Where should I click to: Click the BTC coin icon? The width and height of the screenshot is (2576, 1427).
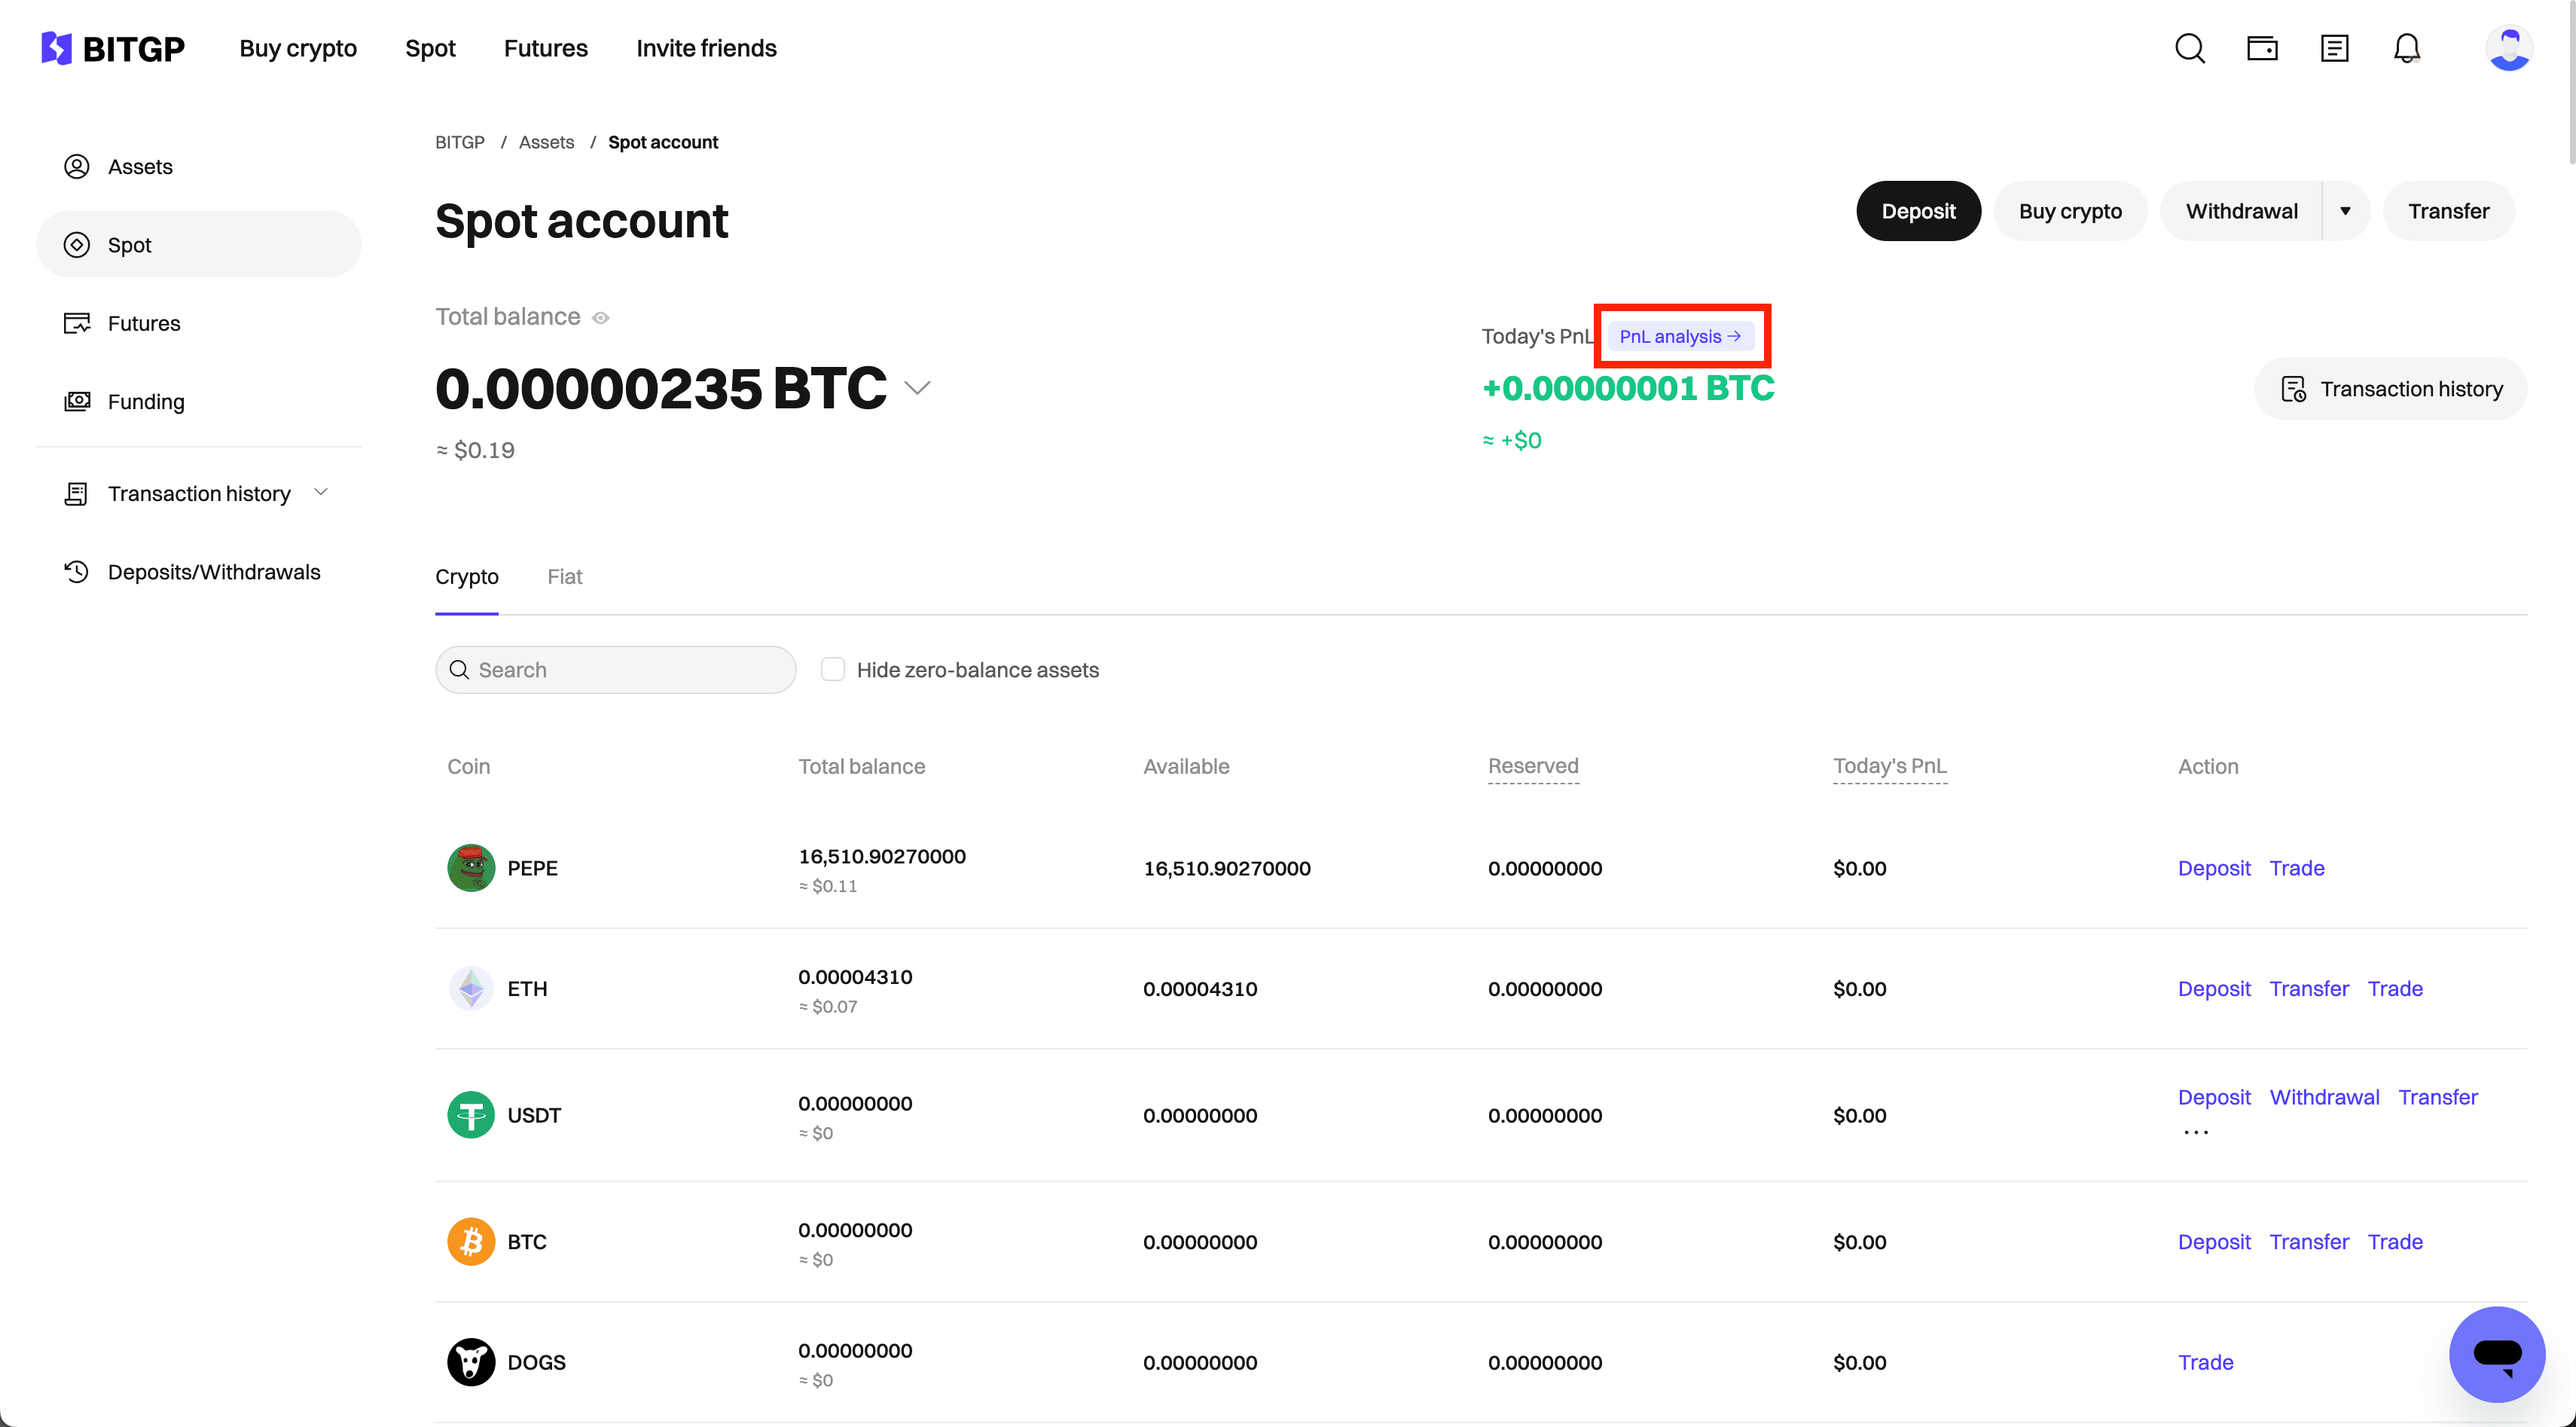pos(471,1242)
